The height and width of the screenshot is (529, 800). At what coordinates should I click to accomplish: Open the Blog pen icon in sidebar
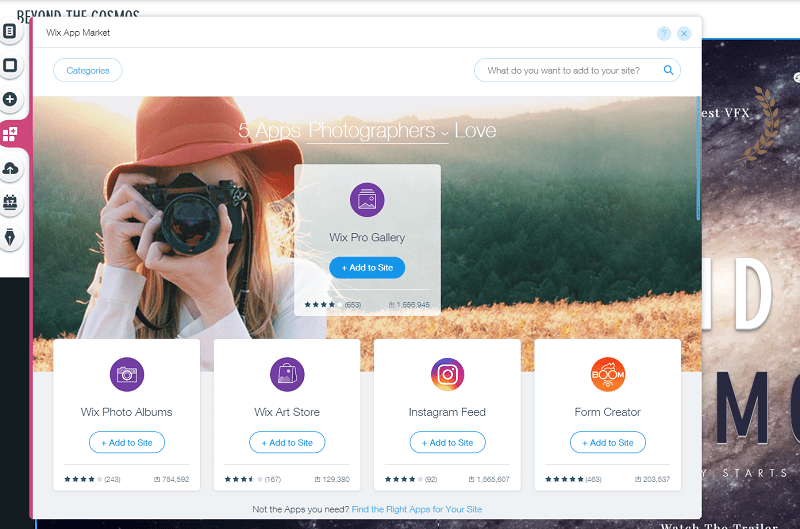[x=10, y=237]
